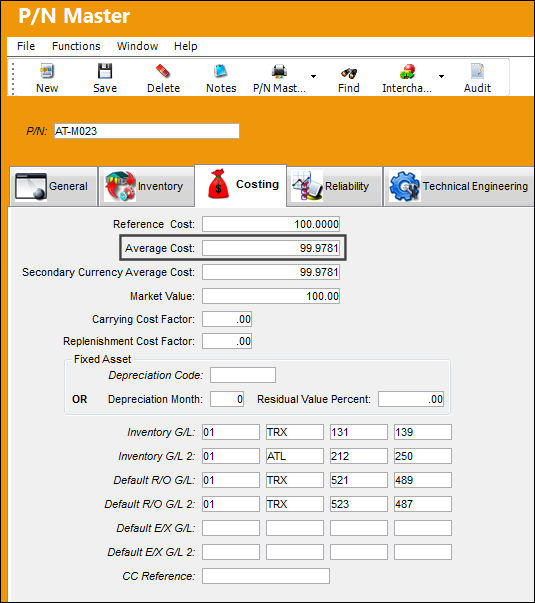Click Default R/O G/L field with 521
This screenshot has height=603, width=535.
coord(358,480)
